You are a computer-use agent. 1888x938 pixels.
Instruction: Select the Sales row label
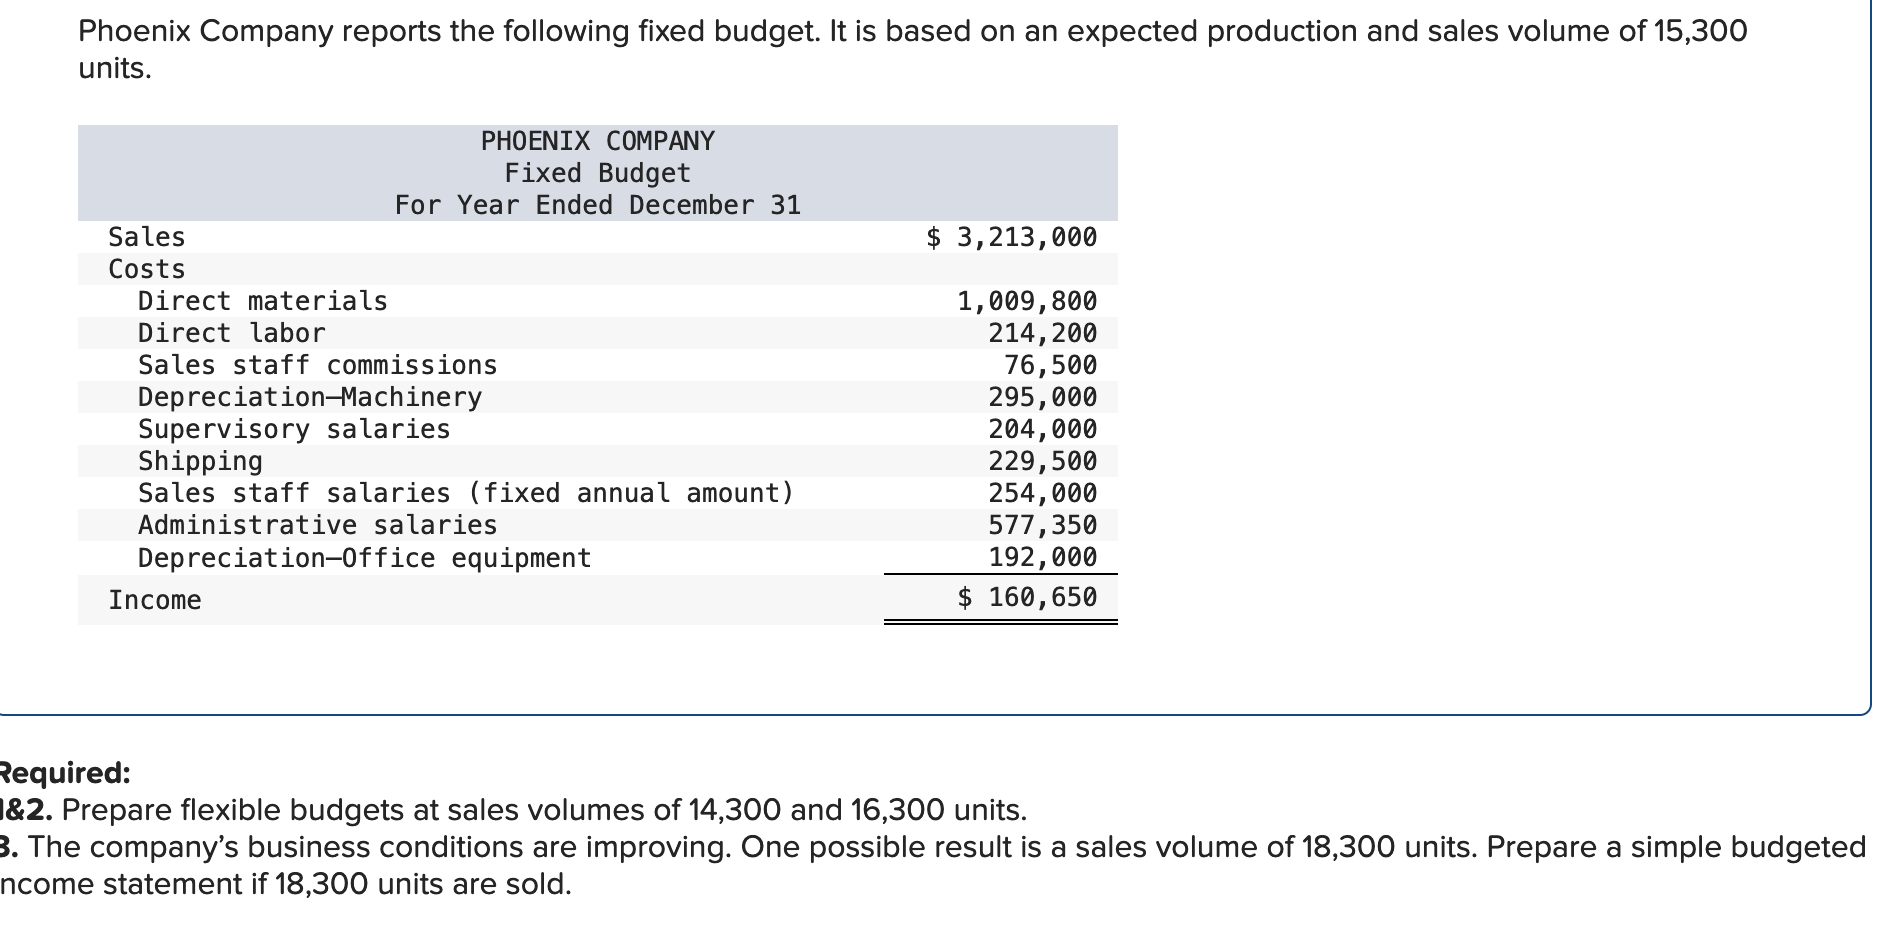[145, 237]
